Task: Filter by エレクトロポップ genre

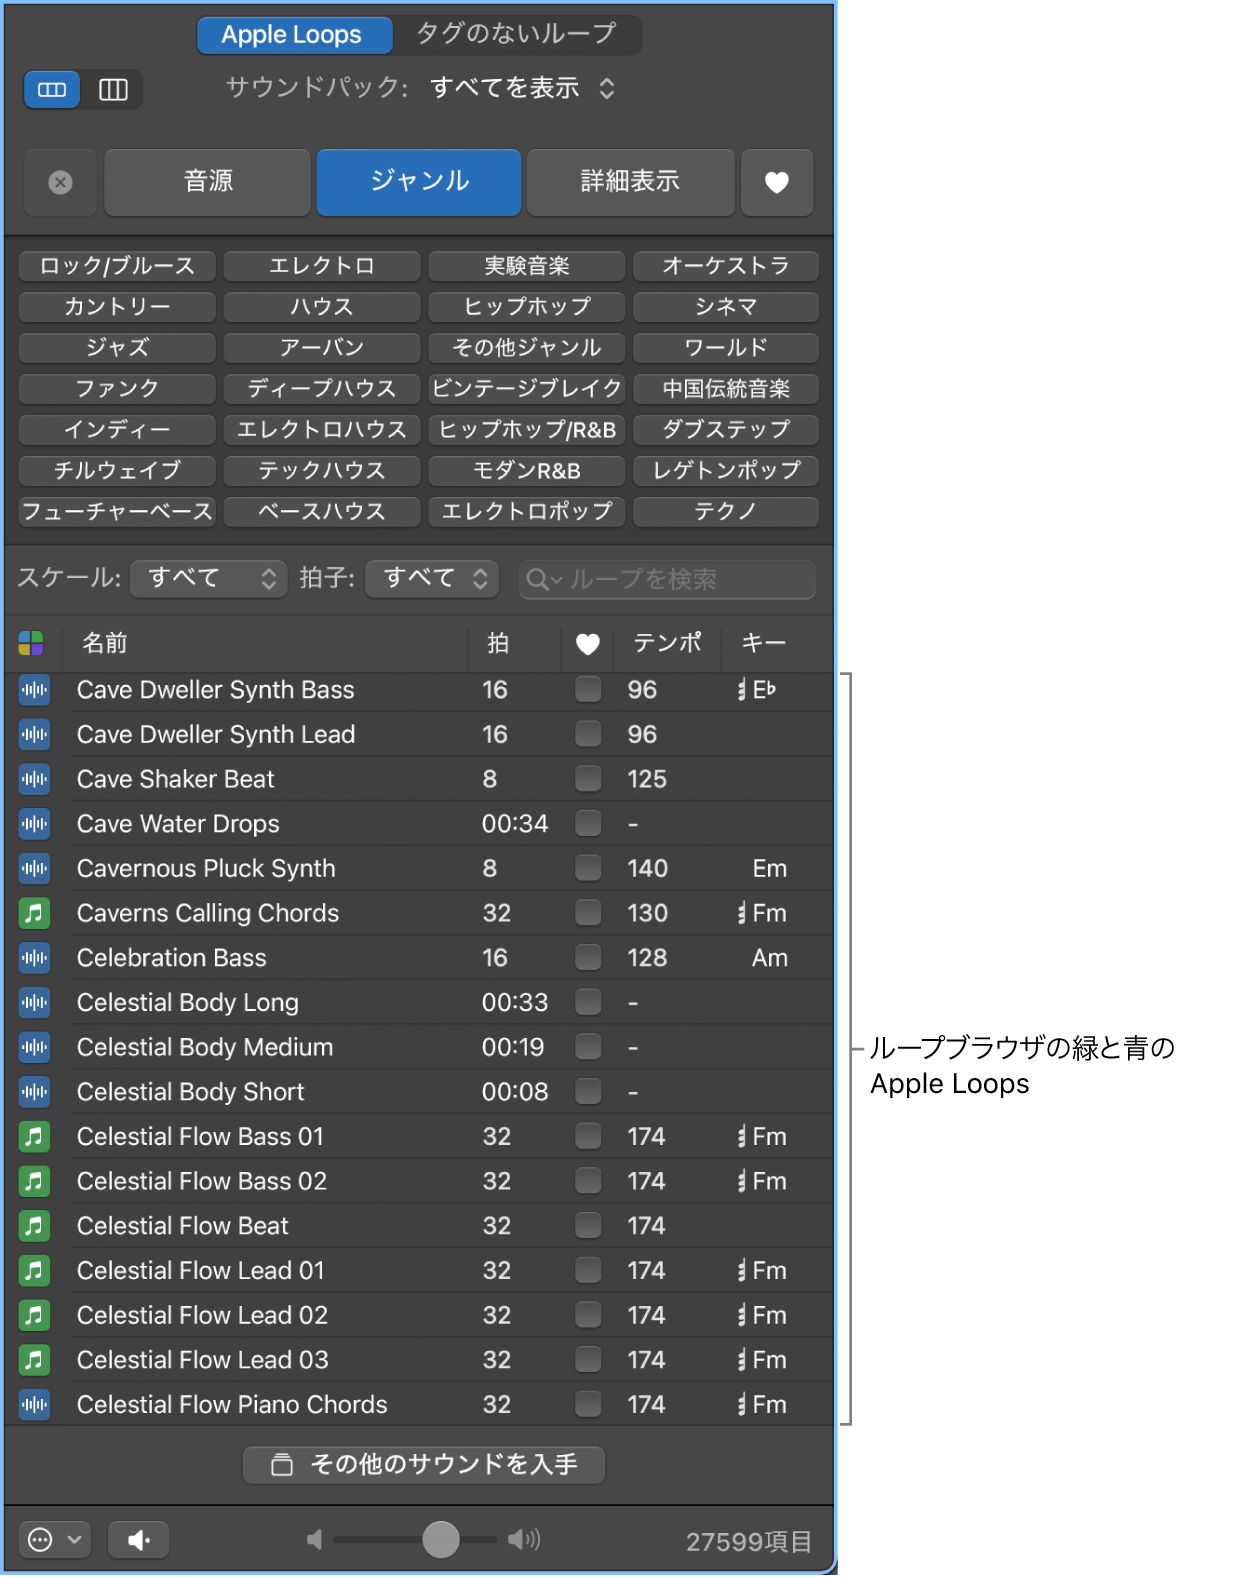Action: coord(527,512)
